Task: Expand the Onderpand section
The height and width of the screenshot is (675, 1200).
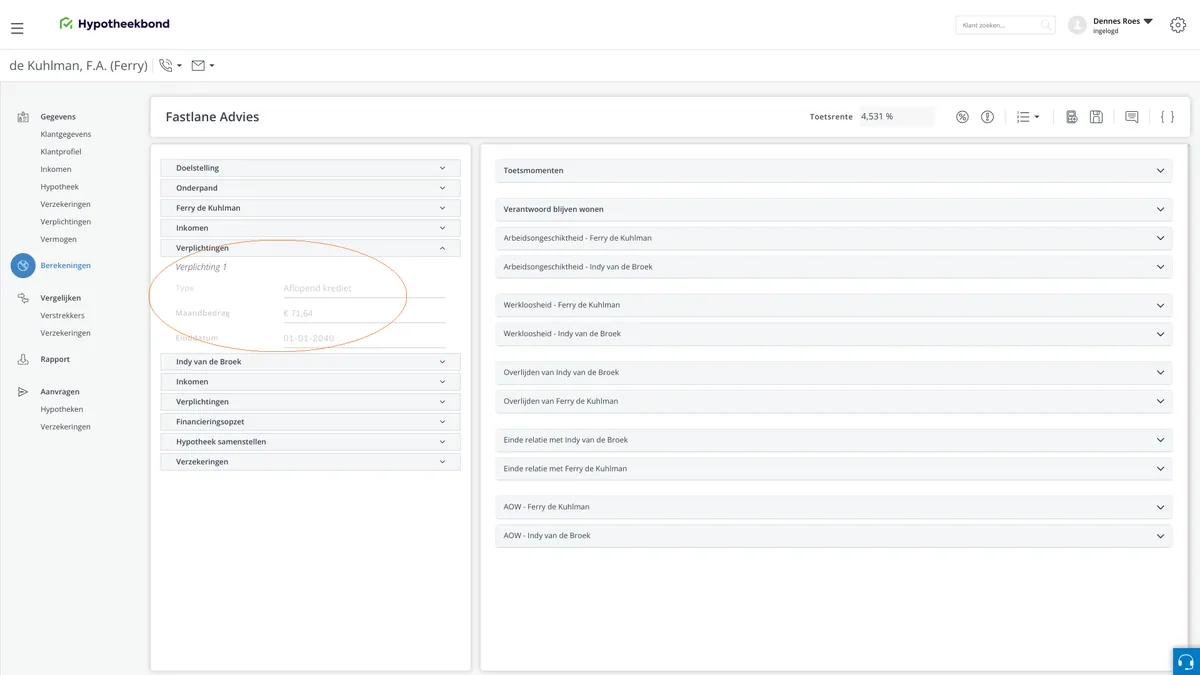Action: [311, 188]
